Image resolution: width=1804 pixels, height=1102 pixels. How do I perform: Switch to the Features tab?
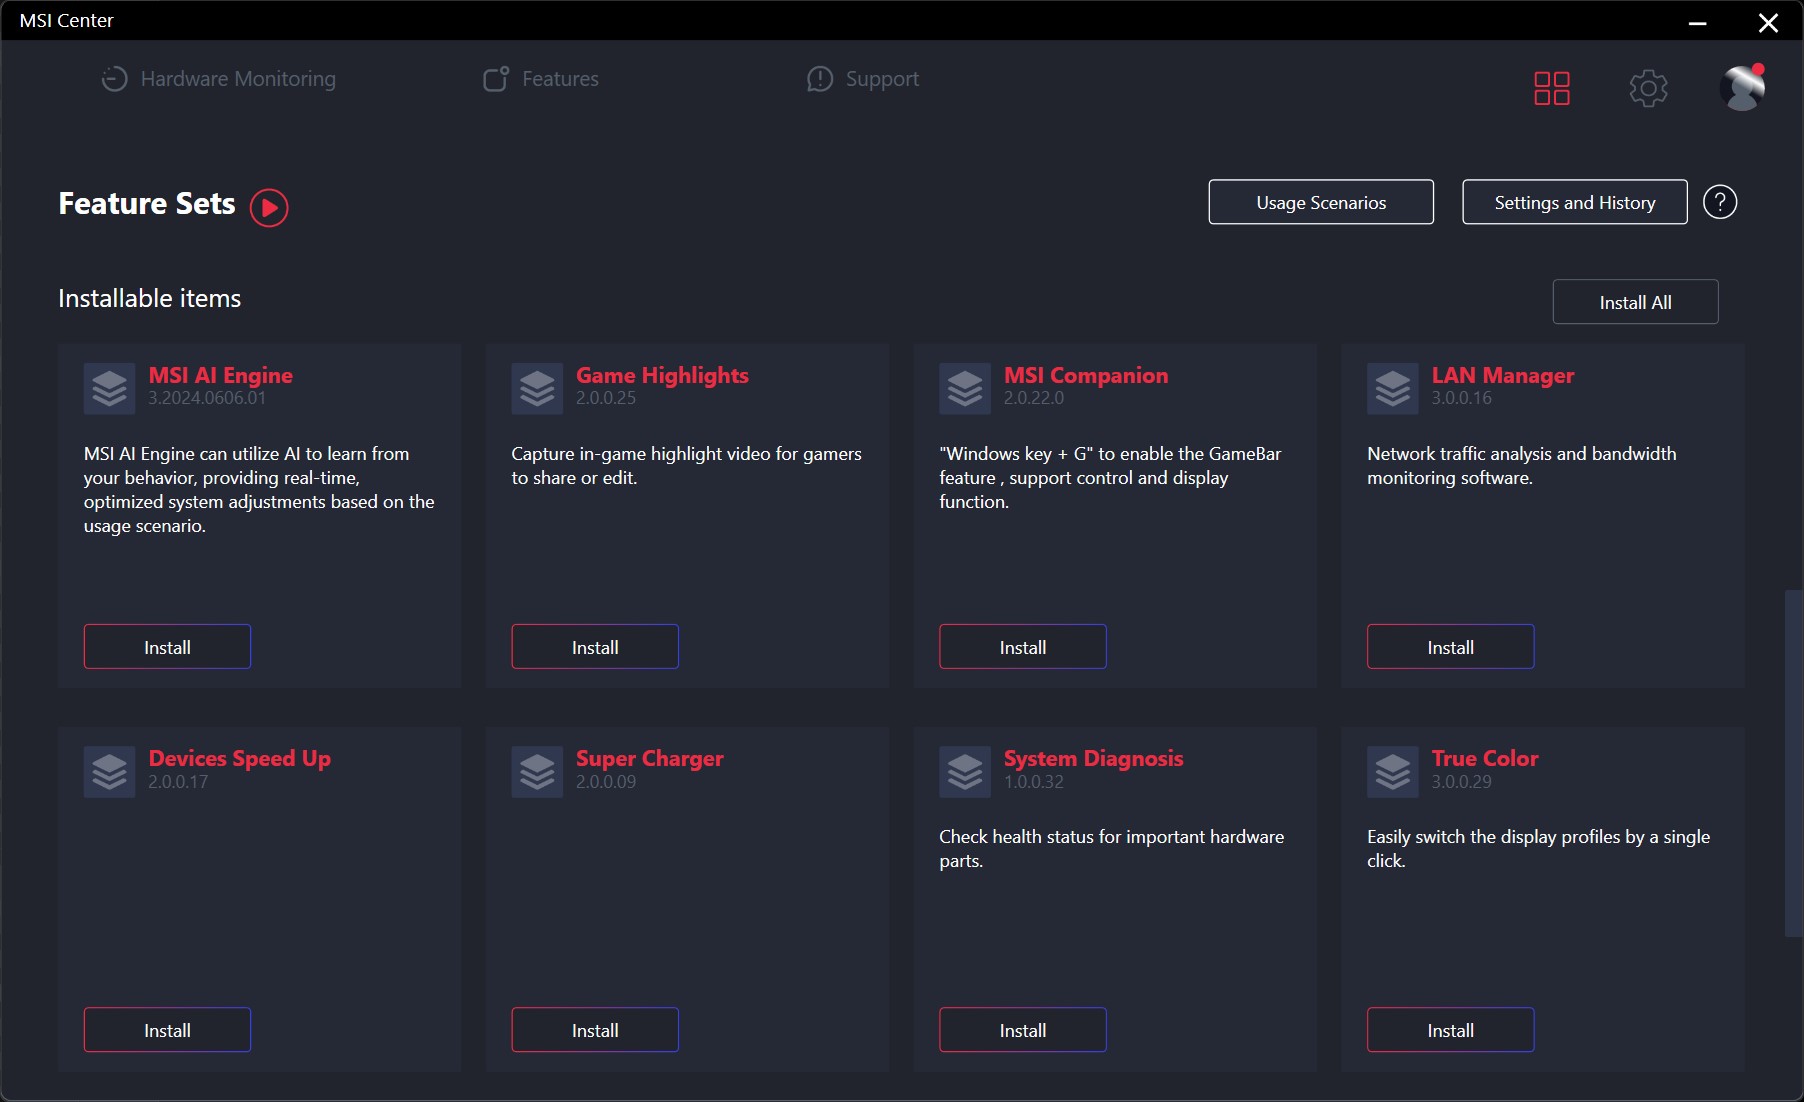click(x=541, y=79)
